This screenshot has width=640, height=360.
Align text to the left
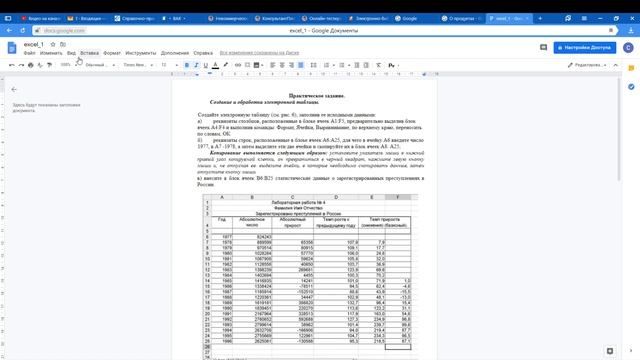pyautogui.click(x=273, y=65)
